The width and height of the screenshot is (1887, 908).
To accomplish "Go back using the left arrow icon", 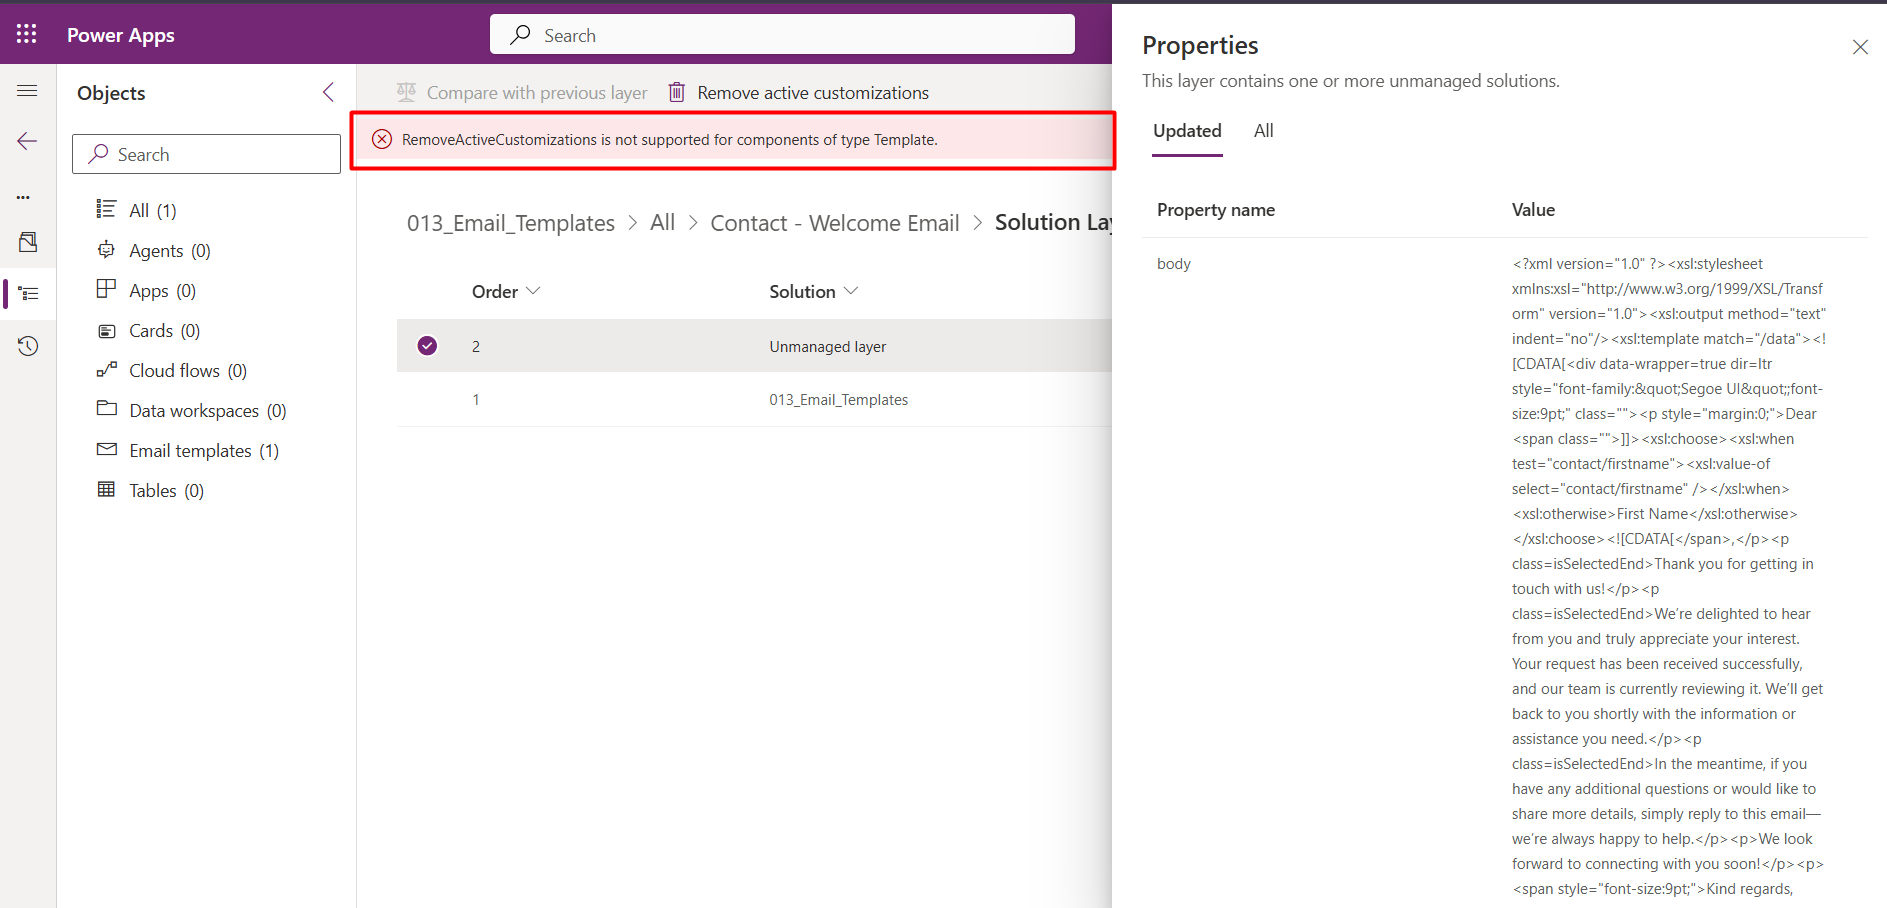I will (27, 141).
